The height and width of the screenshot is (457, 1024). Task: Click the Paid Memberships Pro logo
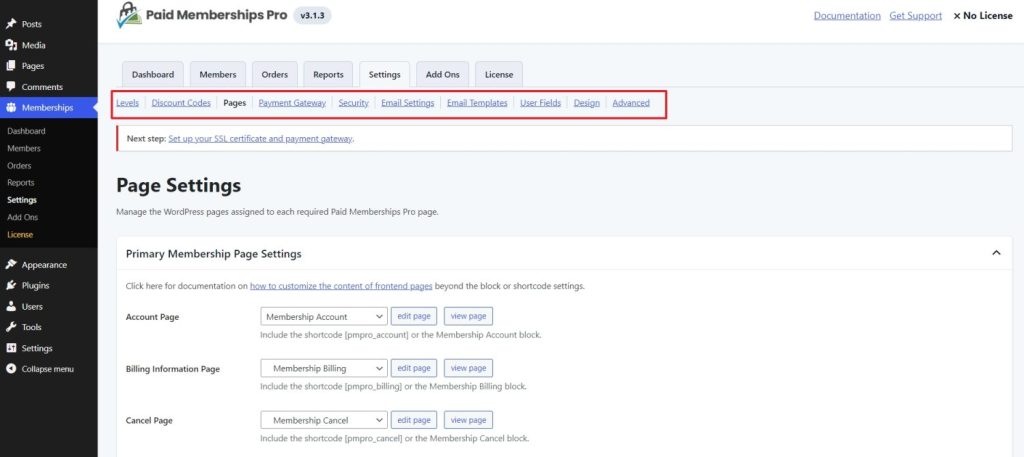click(x=202, y=15)
